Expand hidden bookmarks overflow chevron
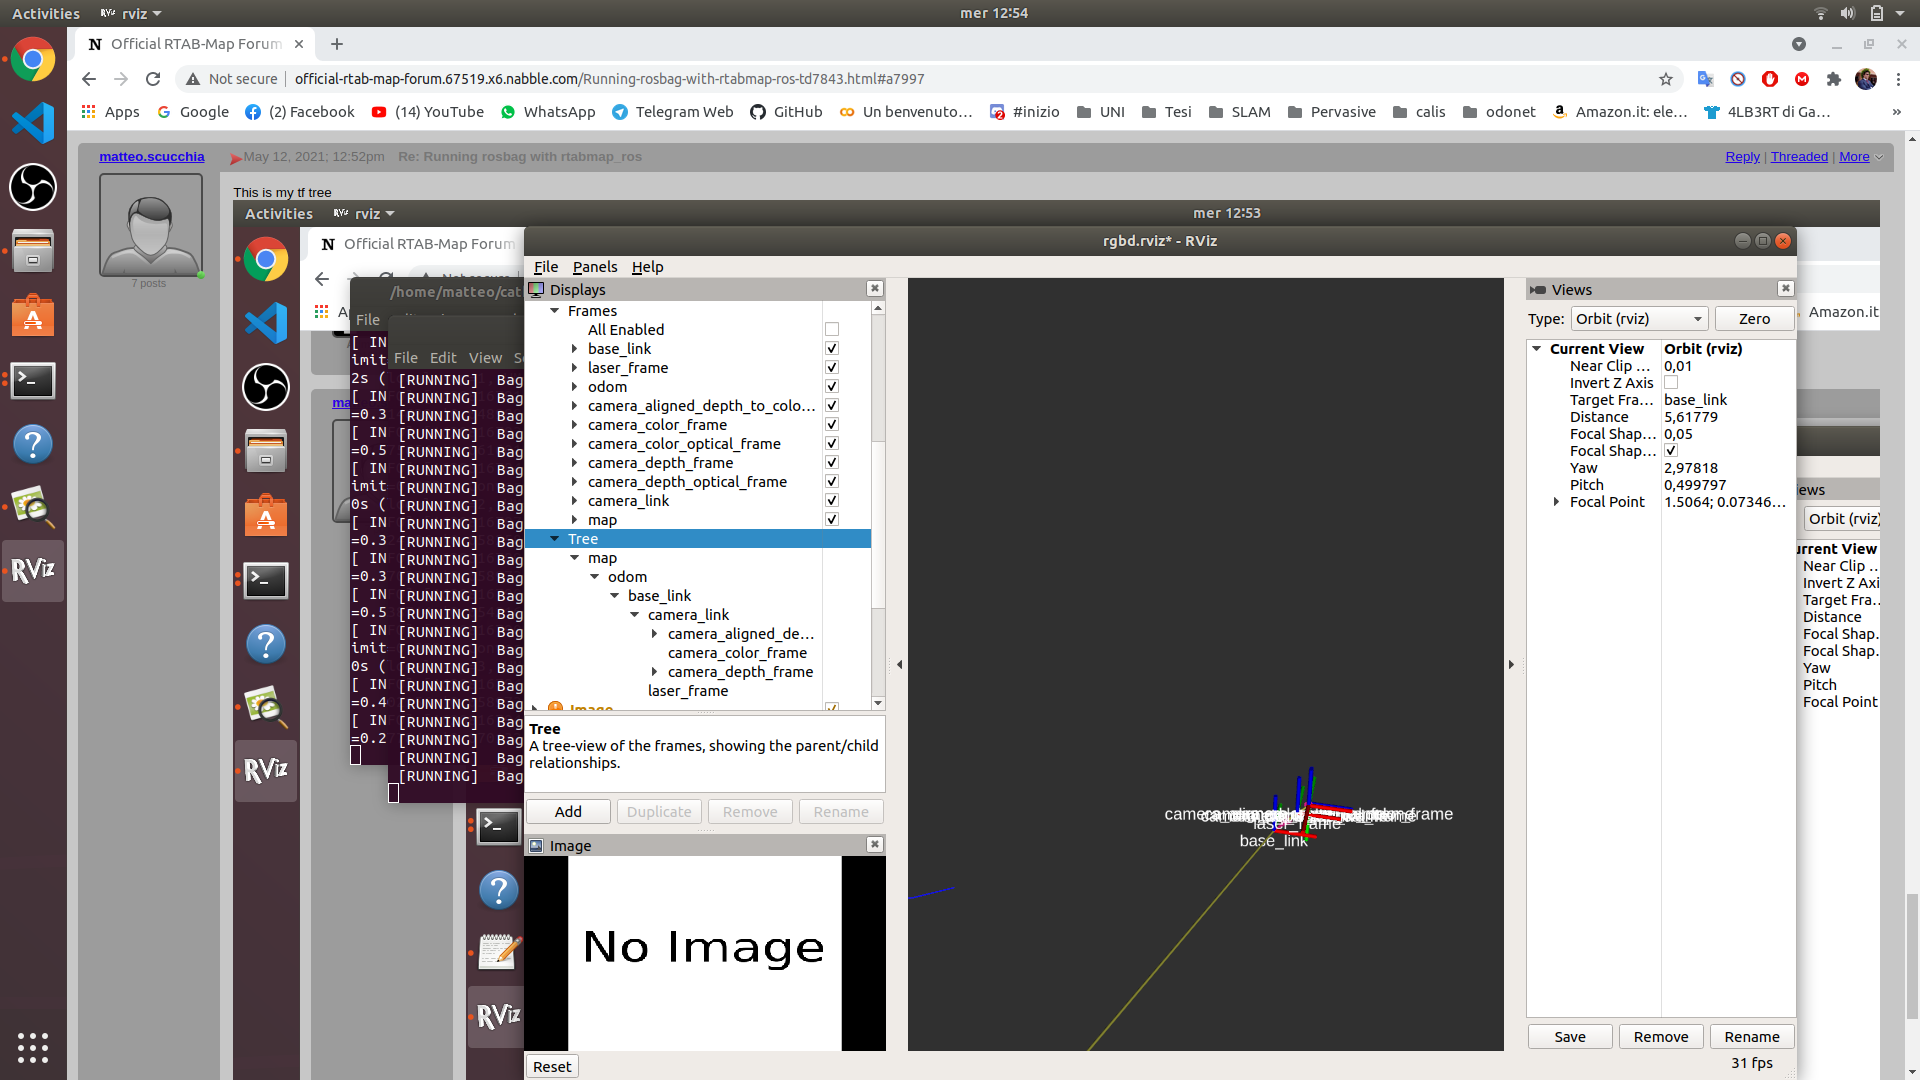 point(1896,112)
